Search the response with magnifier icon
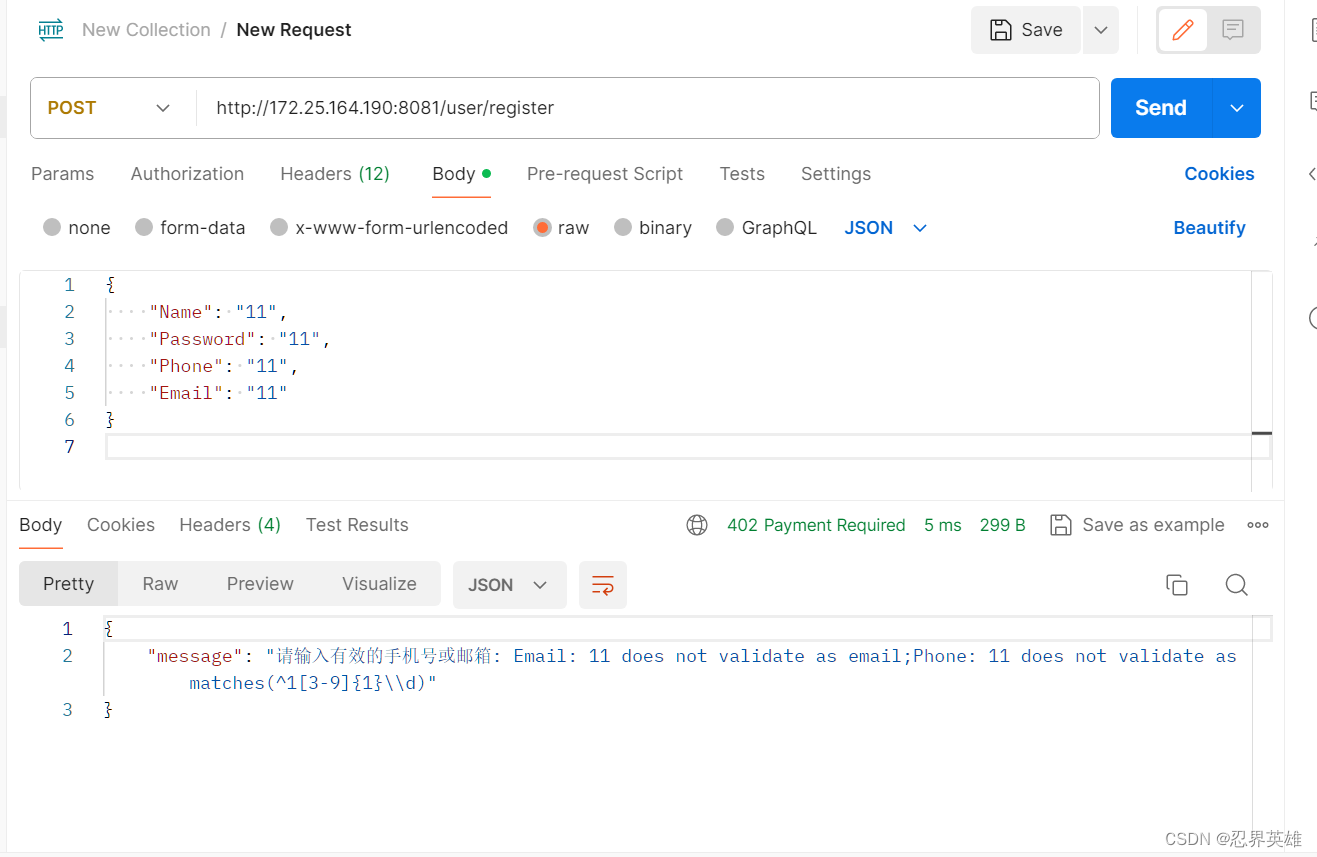This screenshot has width=1317, height=857. tap(1237, 585)
